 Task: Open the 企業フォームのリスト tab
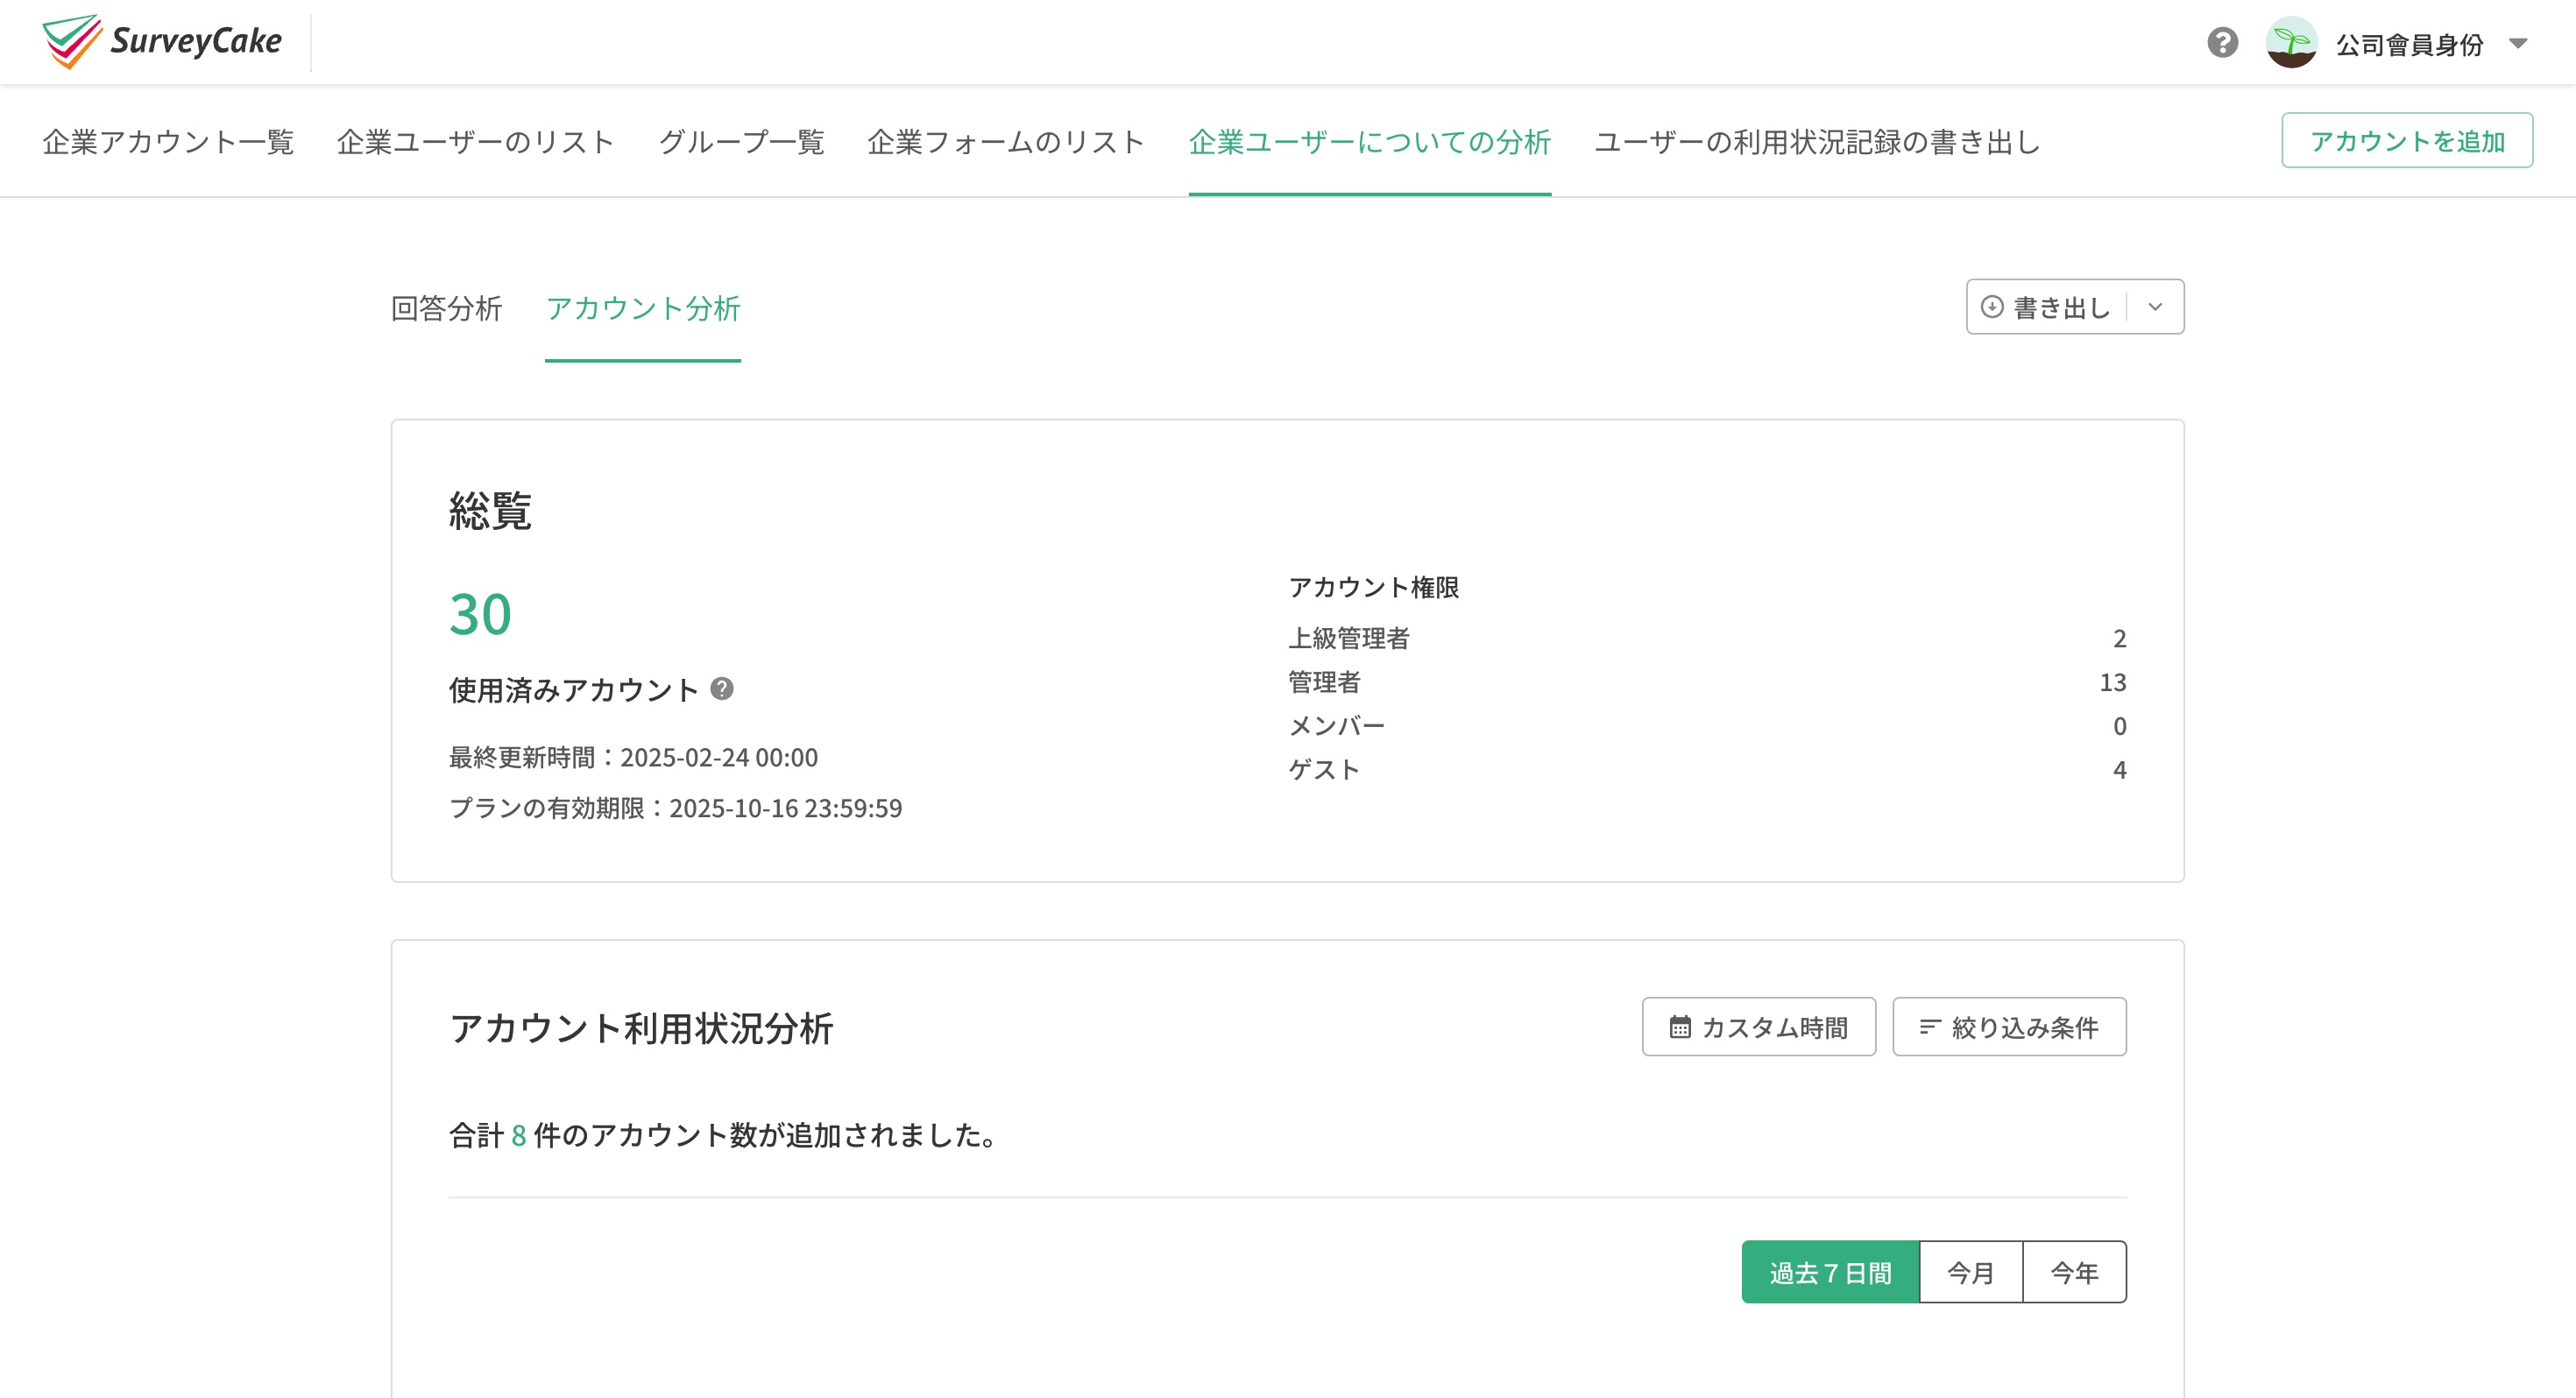pos(1006,142)
